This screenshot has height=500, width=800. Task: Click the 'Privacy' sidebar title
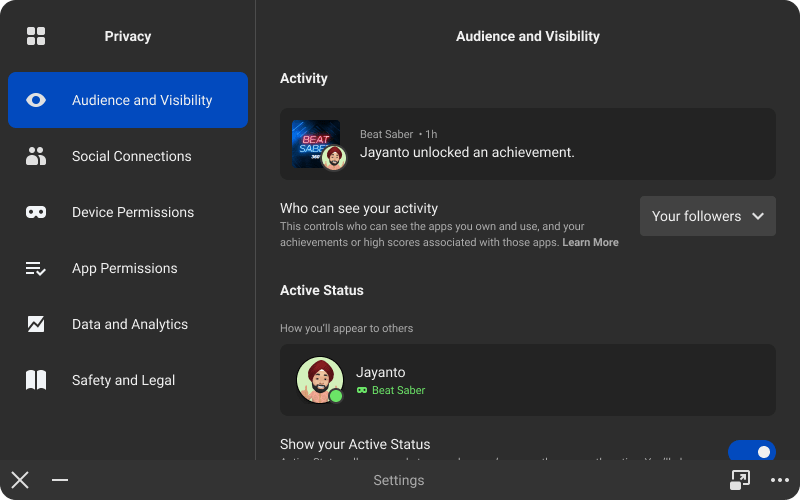[x=128, y=36]
